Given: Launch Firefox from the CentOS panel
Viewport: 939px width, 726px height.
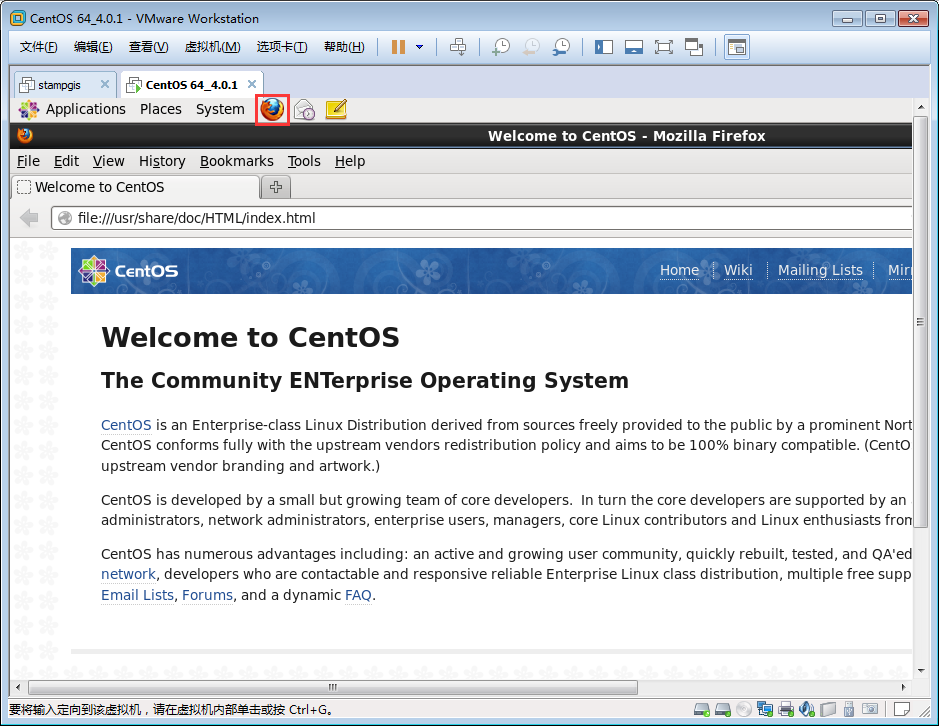Looking at the screenshot, I should pos(272,110).
